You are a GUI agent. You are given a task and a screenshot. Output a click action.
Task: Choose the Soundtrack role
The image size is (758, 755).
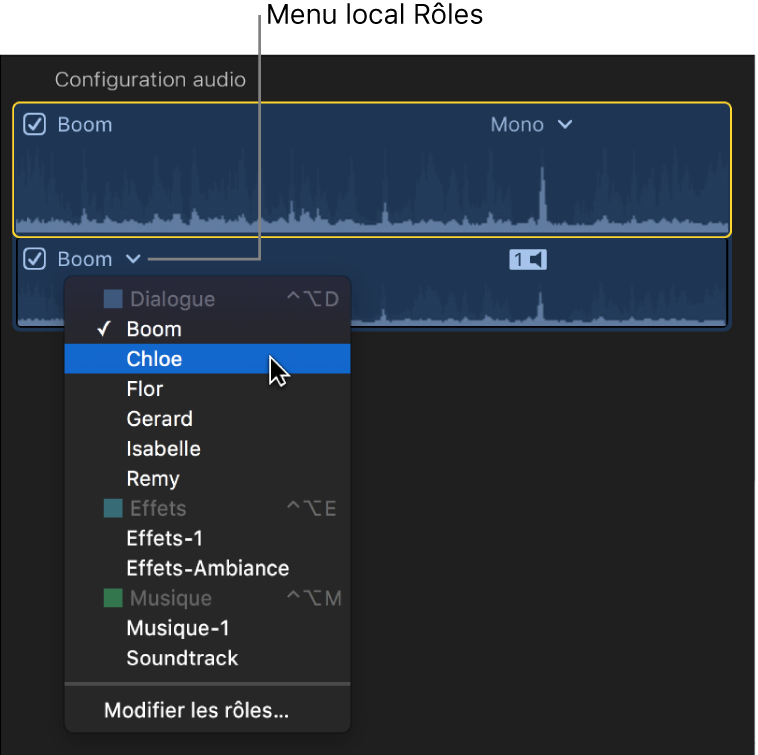182,658
